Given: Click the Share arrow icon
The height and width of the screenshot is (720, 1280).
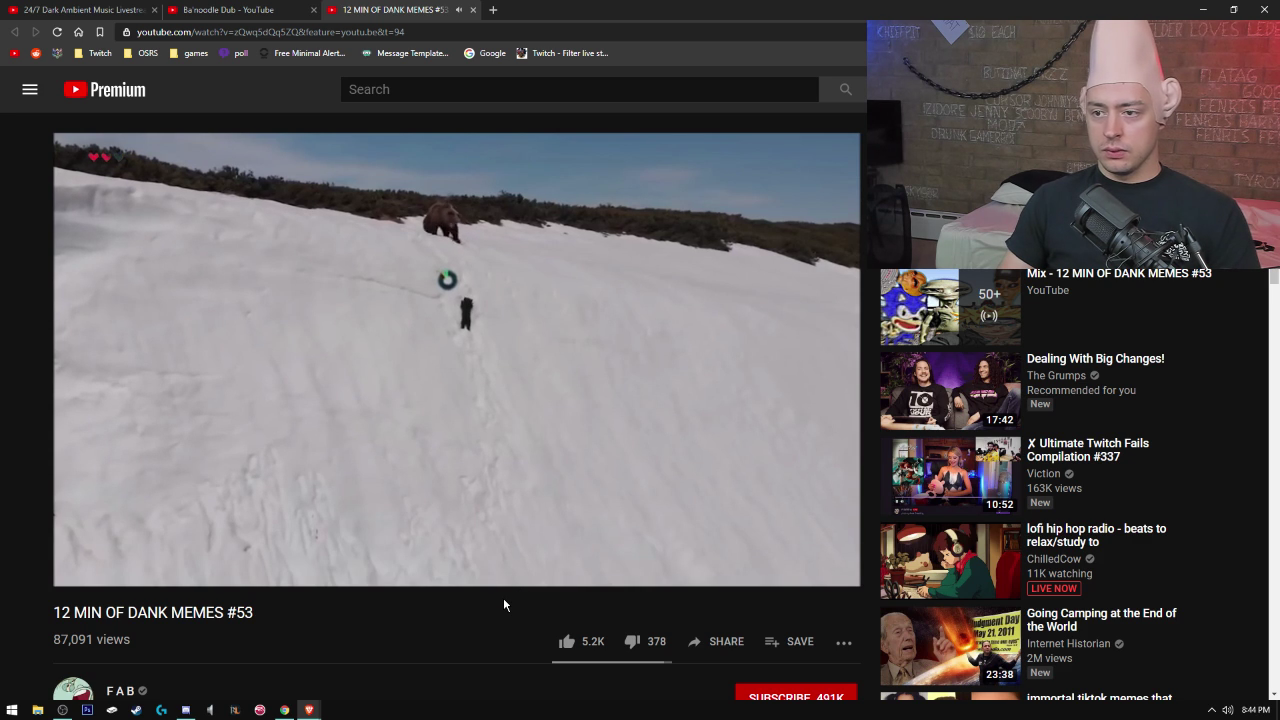Looking at the screenshot, I should click(694, 642).
